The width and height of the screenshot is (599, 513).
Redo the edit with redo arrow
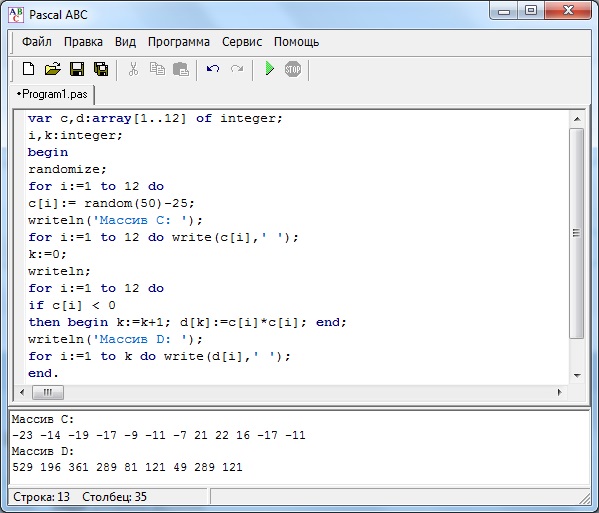[237, 69]
